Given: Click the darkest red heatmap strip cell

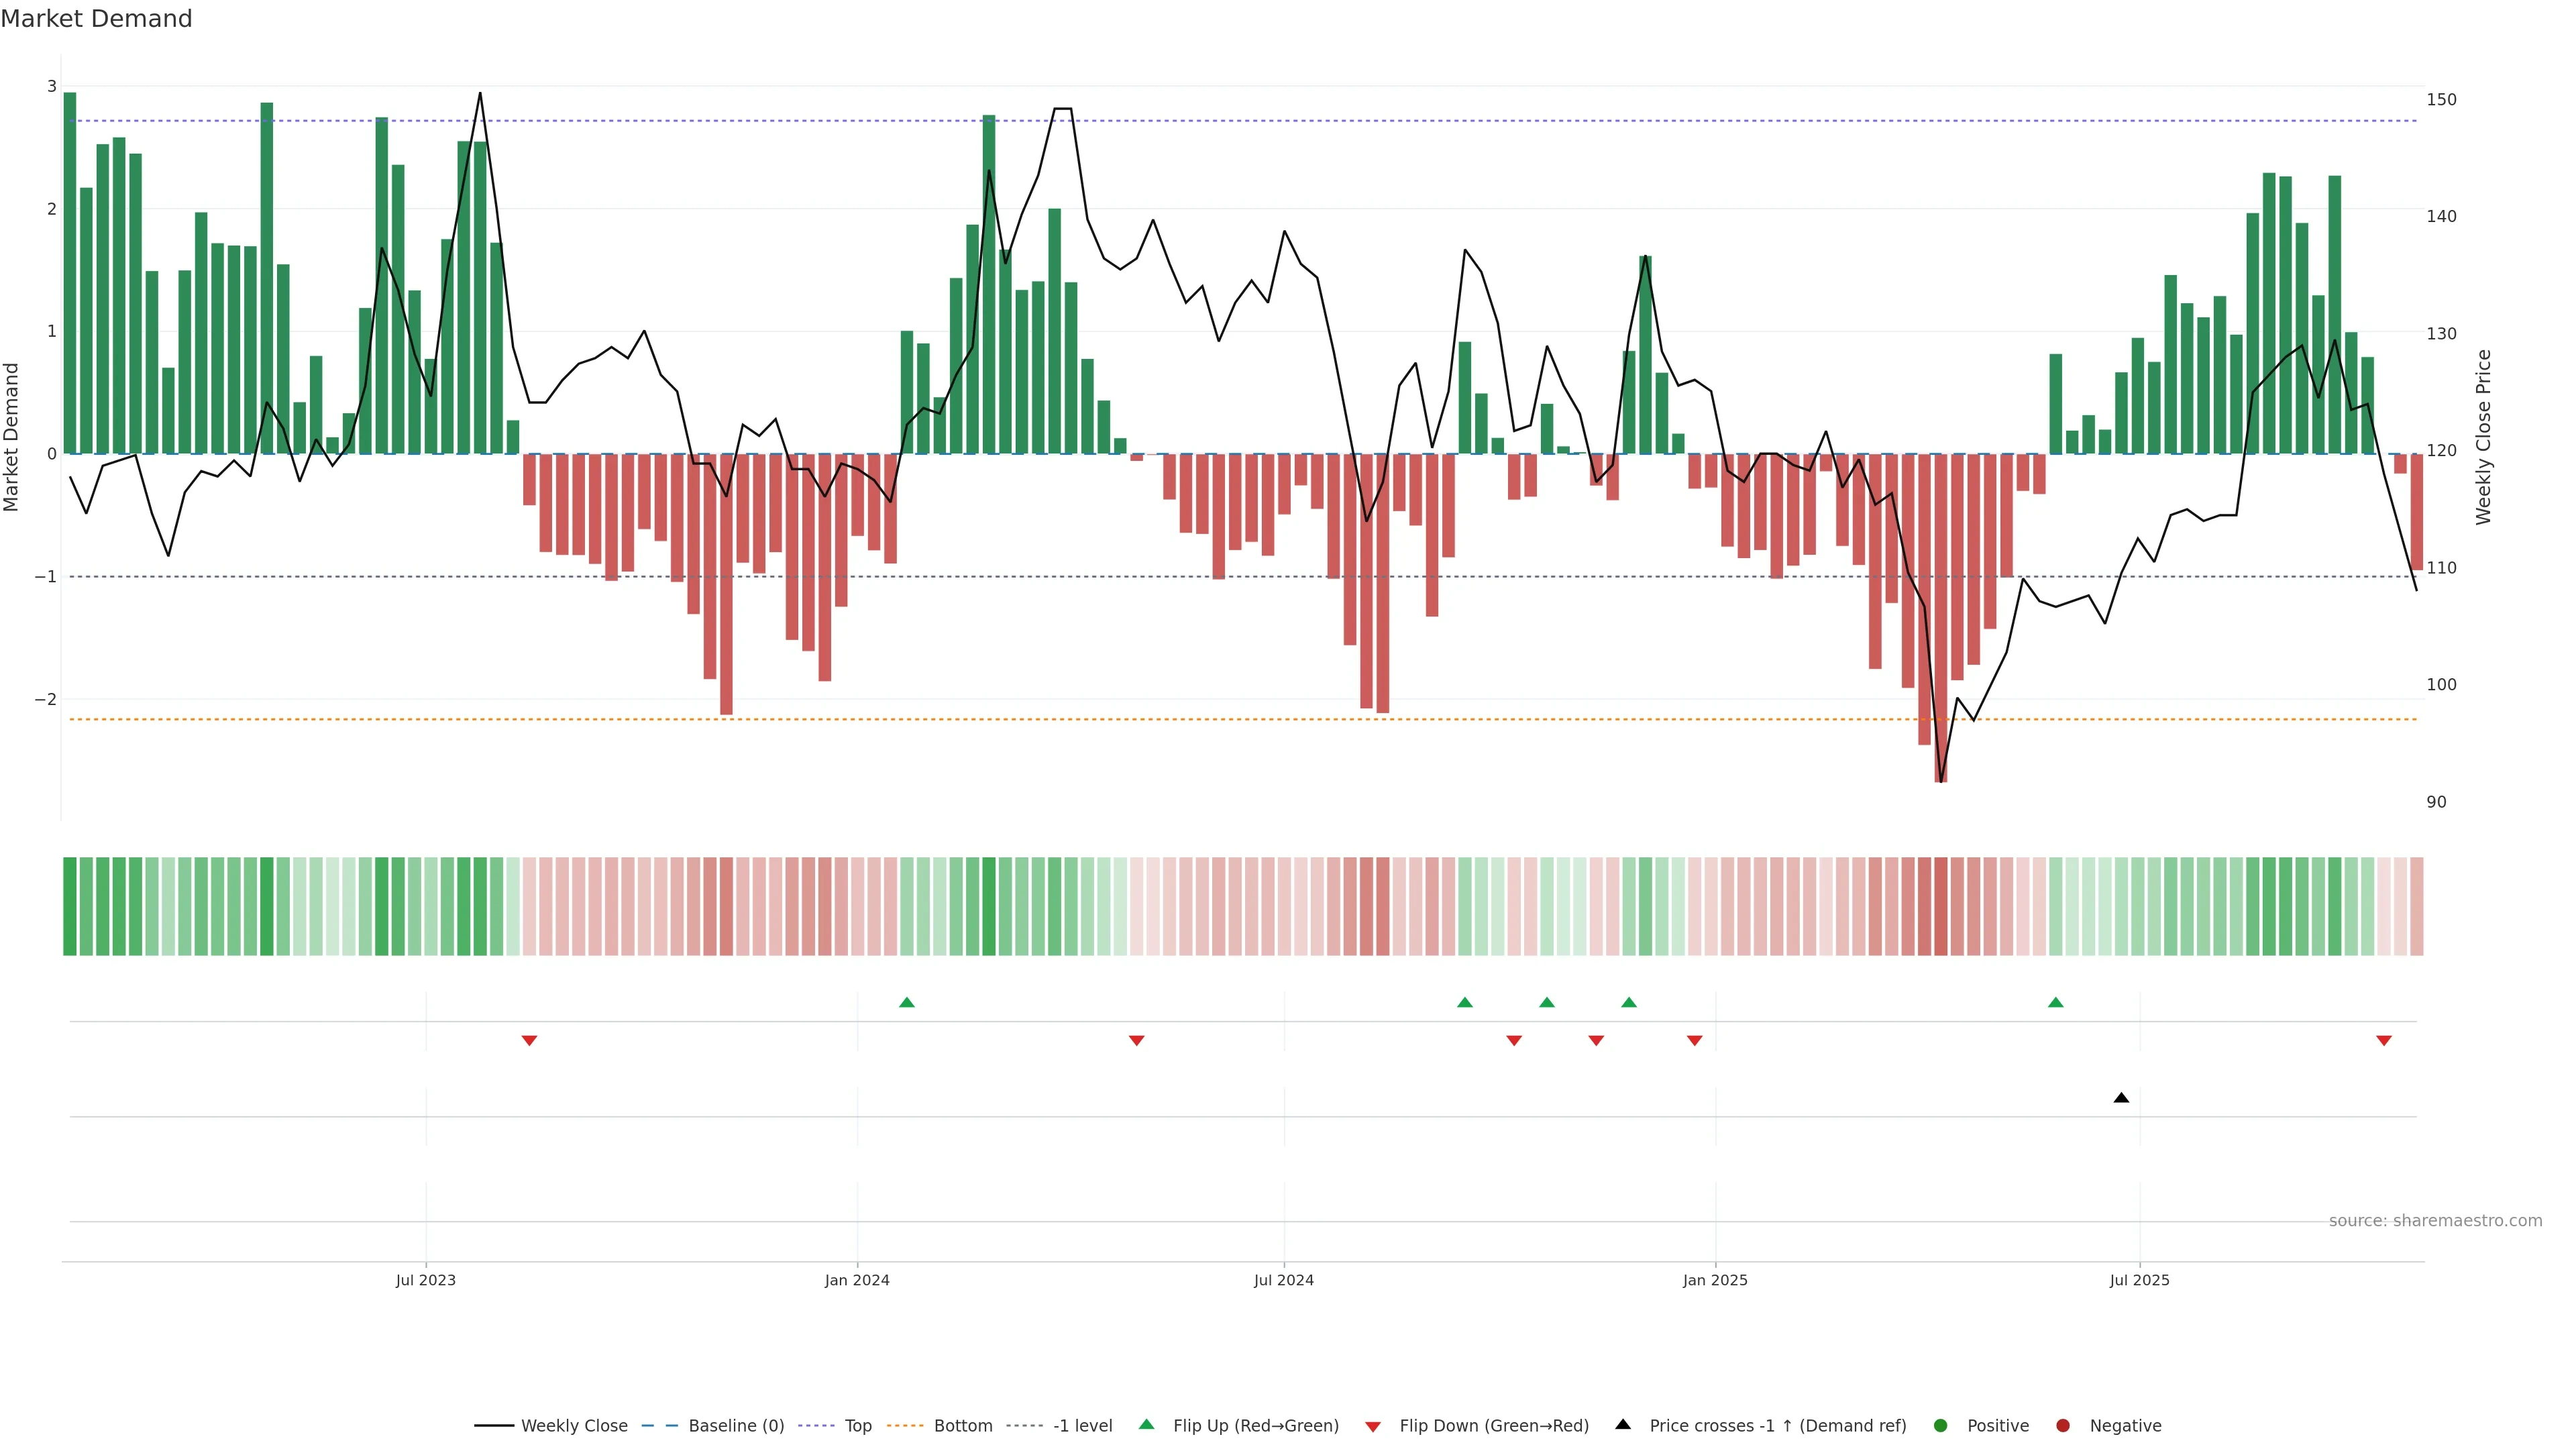Looking at the screenshot, I should click(1940, 906).
